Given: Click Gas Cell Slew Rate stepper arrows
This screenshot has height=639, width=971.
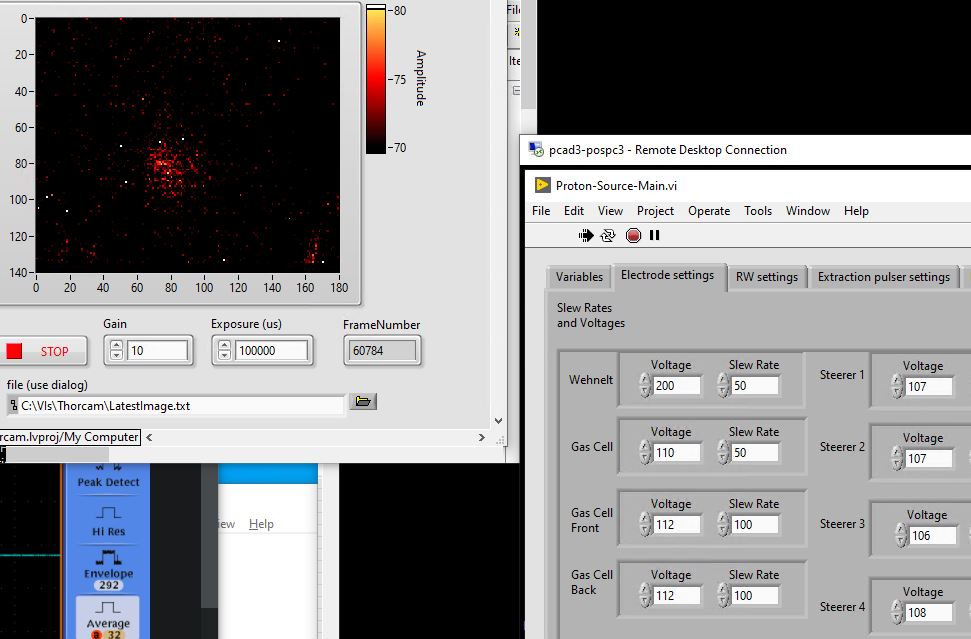Looking at the screenshot, I should click(x=723, y=453).
